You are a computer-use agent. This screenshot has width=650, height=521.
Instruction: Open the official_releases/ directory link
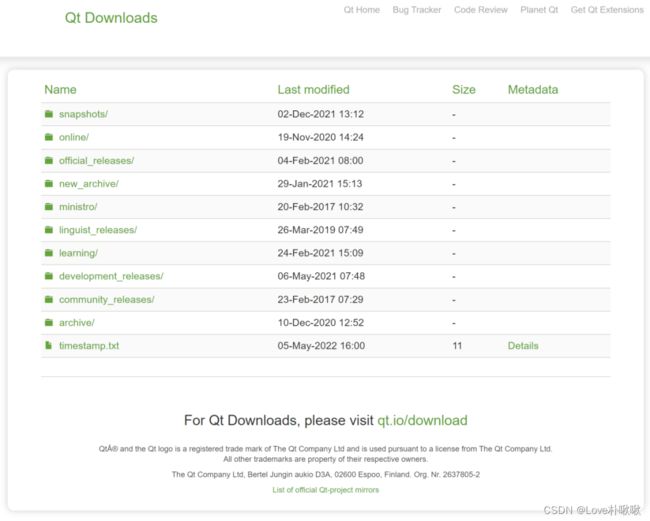(96, 160)
